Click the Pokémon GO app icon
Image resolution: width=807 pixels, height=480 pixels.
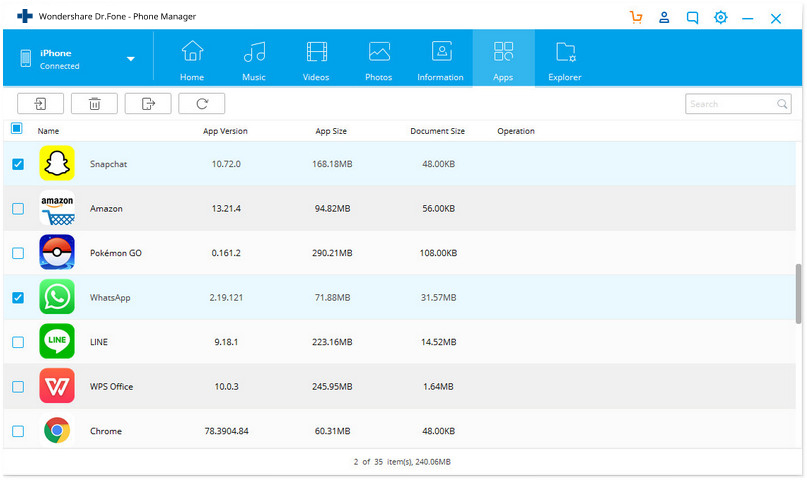point(57,252)
